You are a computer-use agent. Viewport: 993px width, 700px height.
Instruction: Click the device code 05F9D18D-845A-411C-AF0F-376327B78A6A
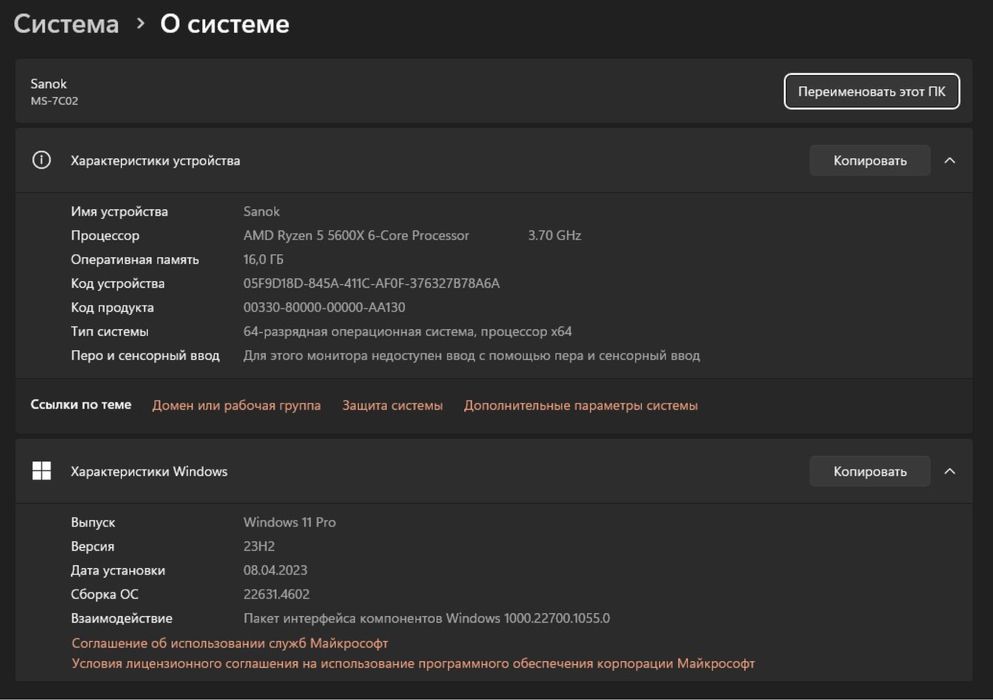pyautogui.click(x=371, y=284)
